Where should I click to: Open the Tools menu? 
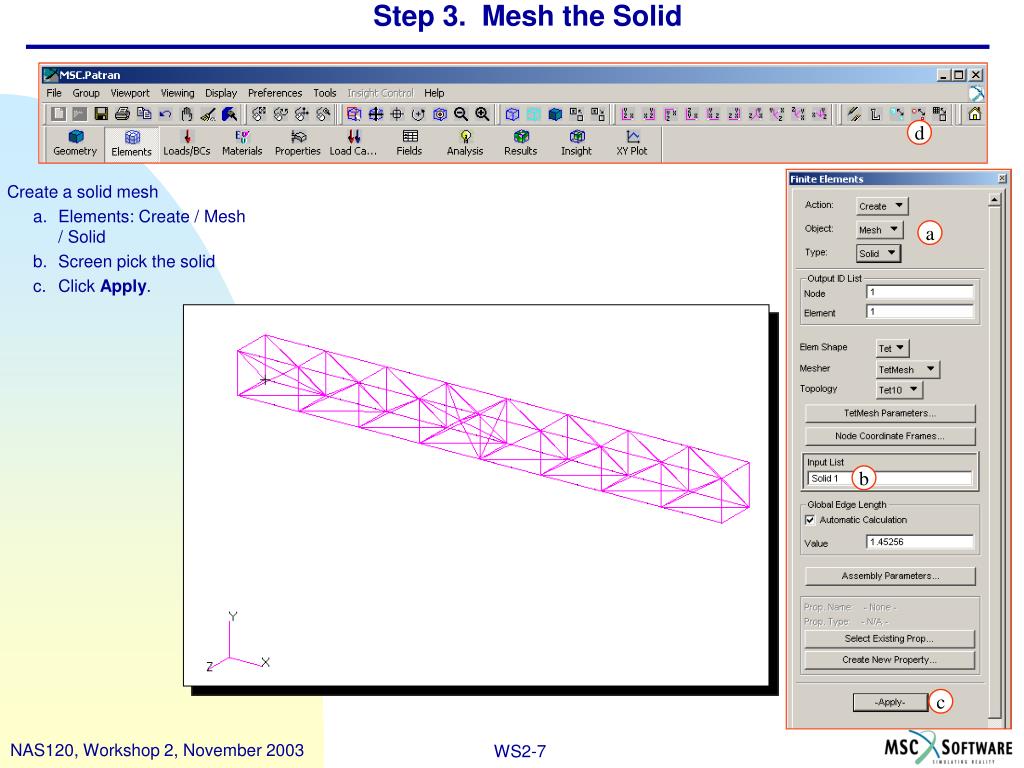tap(325, 93)
